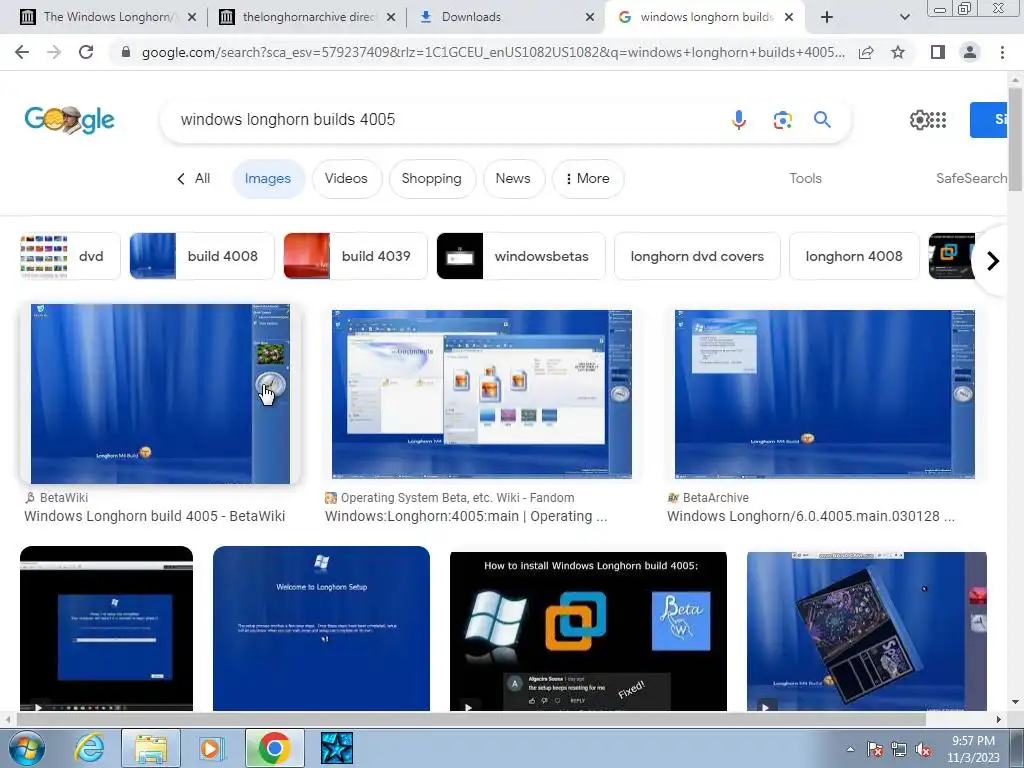This screenshot has width=1024, height=768.
Task: Switch to thelonghornarchive directory tab
Action: [x=307, y=17]
